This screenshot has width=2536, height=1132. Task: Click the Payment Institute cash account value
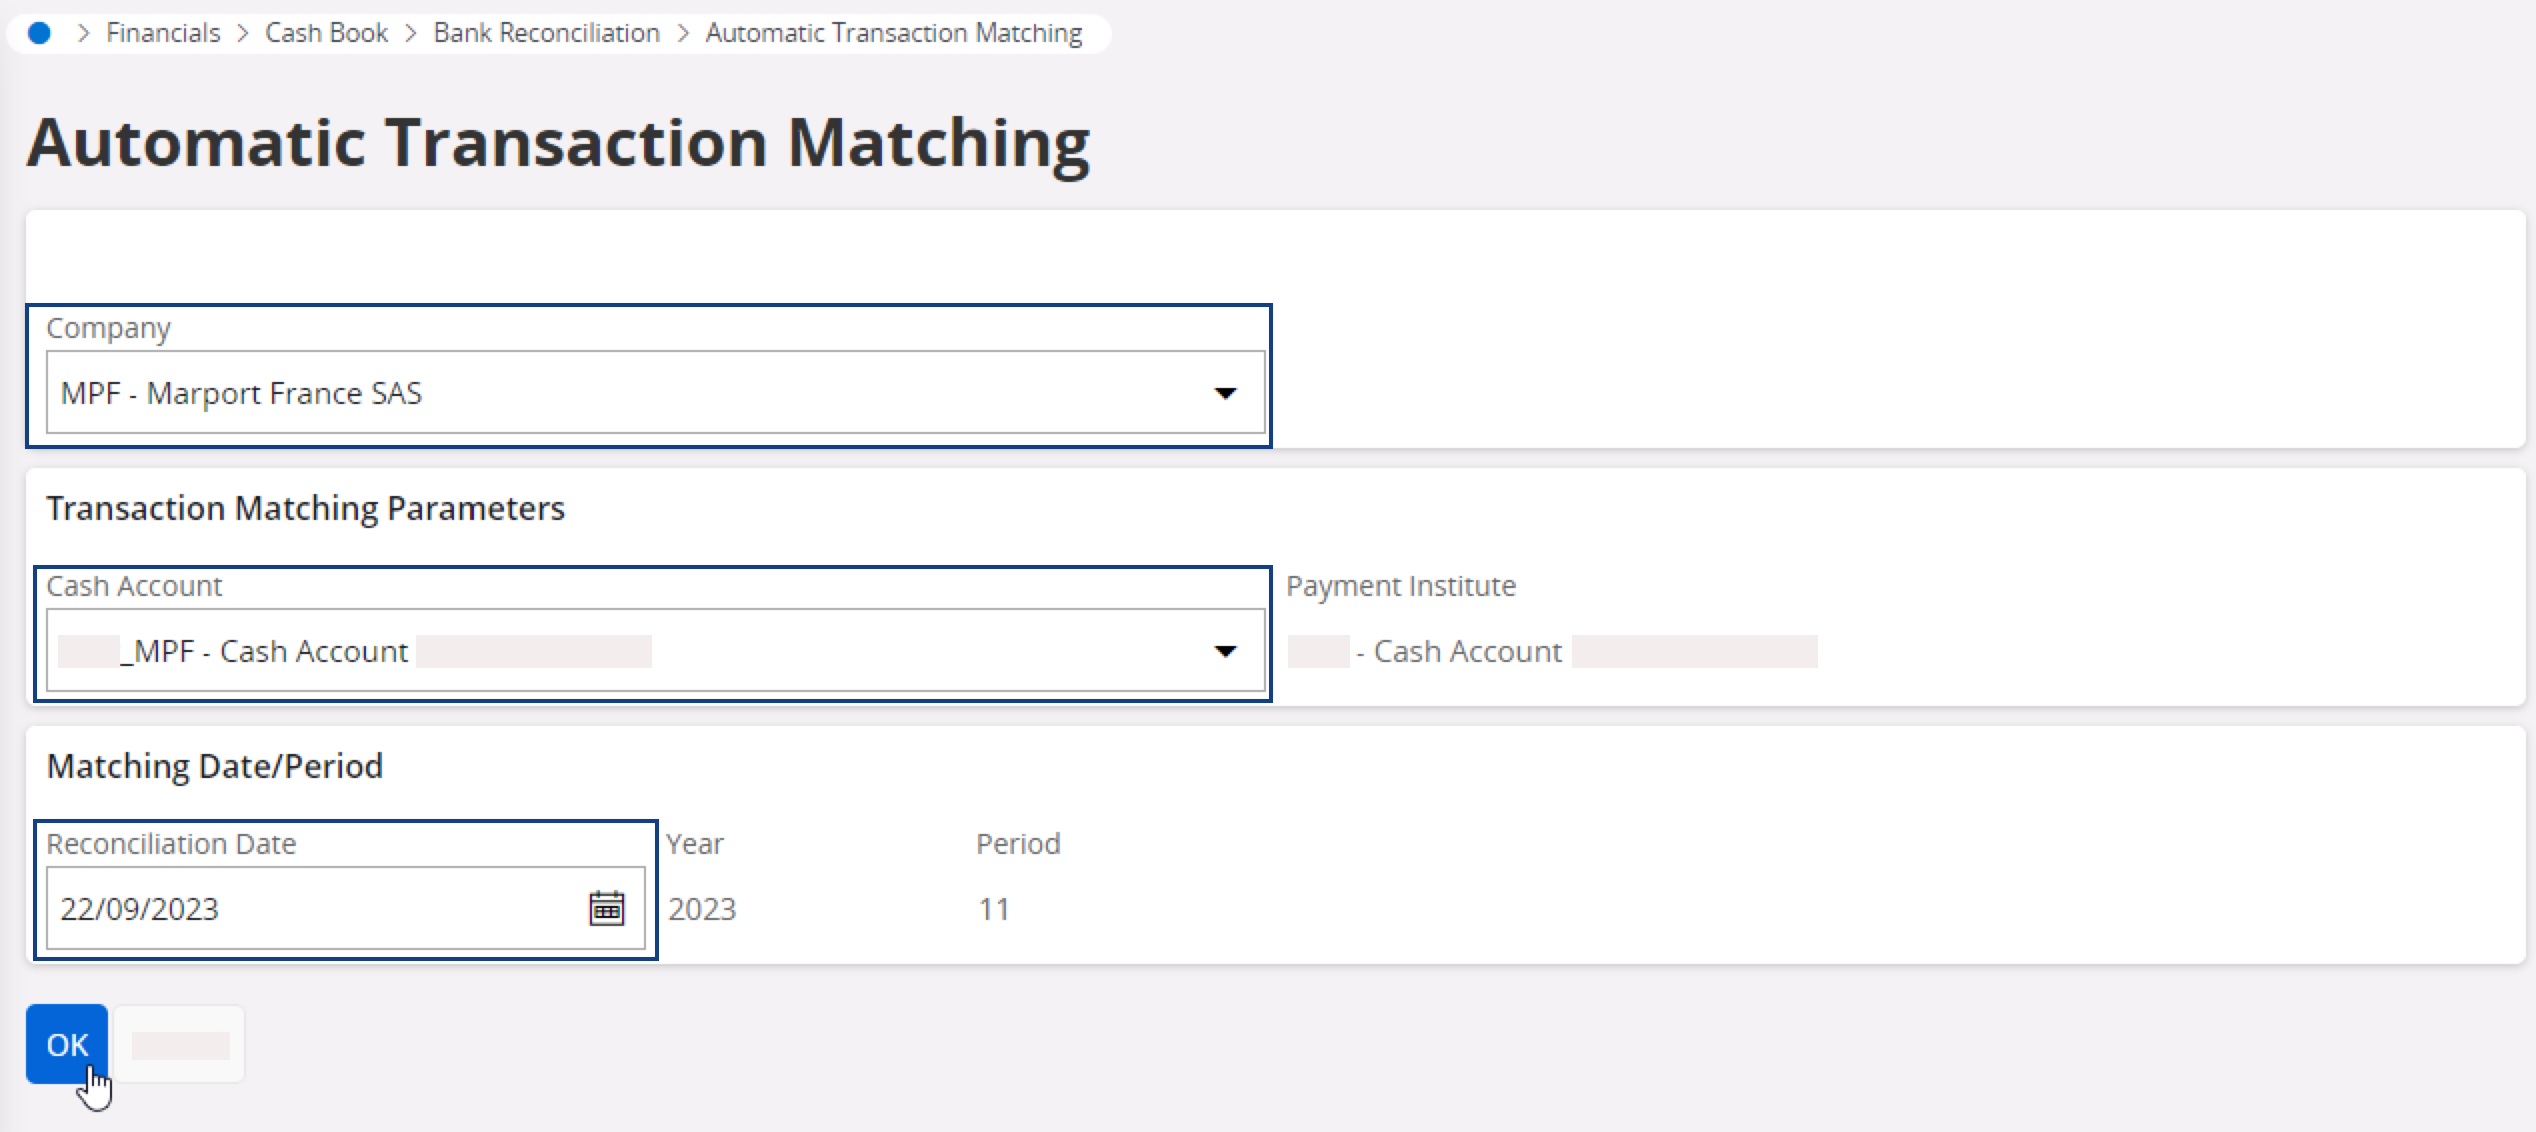[1466, 652]
